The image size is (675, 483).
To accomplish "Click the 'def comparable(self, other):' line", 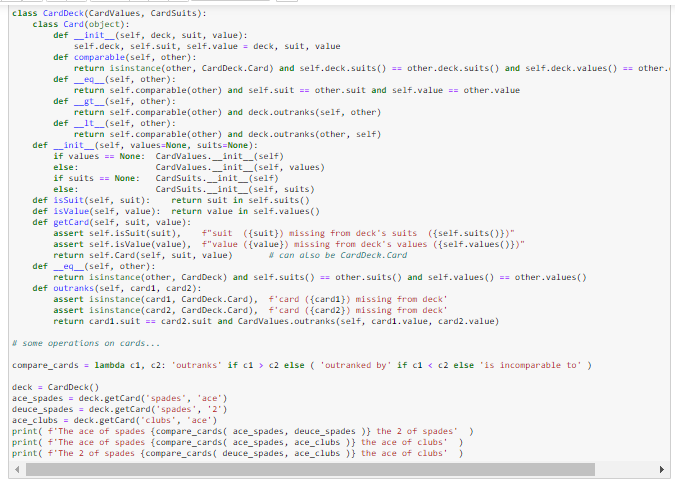I will (125, 57).
